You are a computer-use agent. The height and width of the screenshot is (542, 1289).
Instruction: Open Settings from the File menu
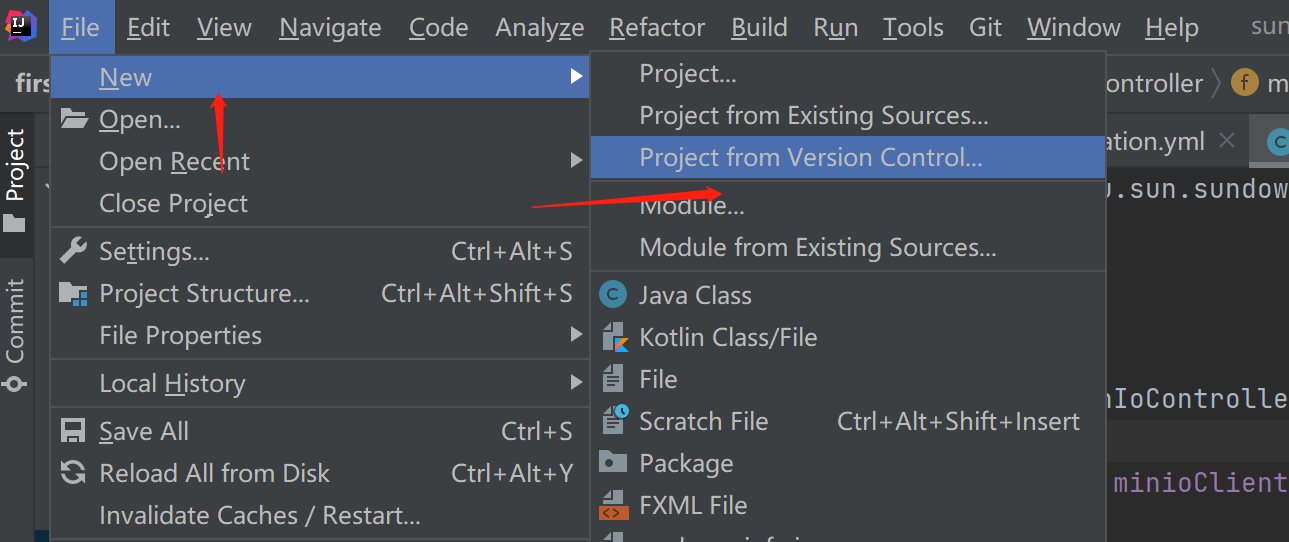(154, 251)
